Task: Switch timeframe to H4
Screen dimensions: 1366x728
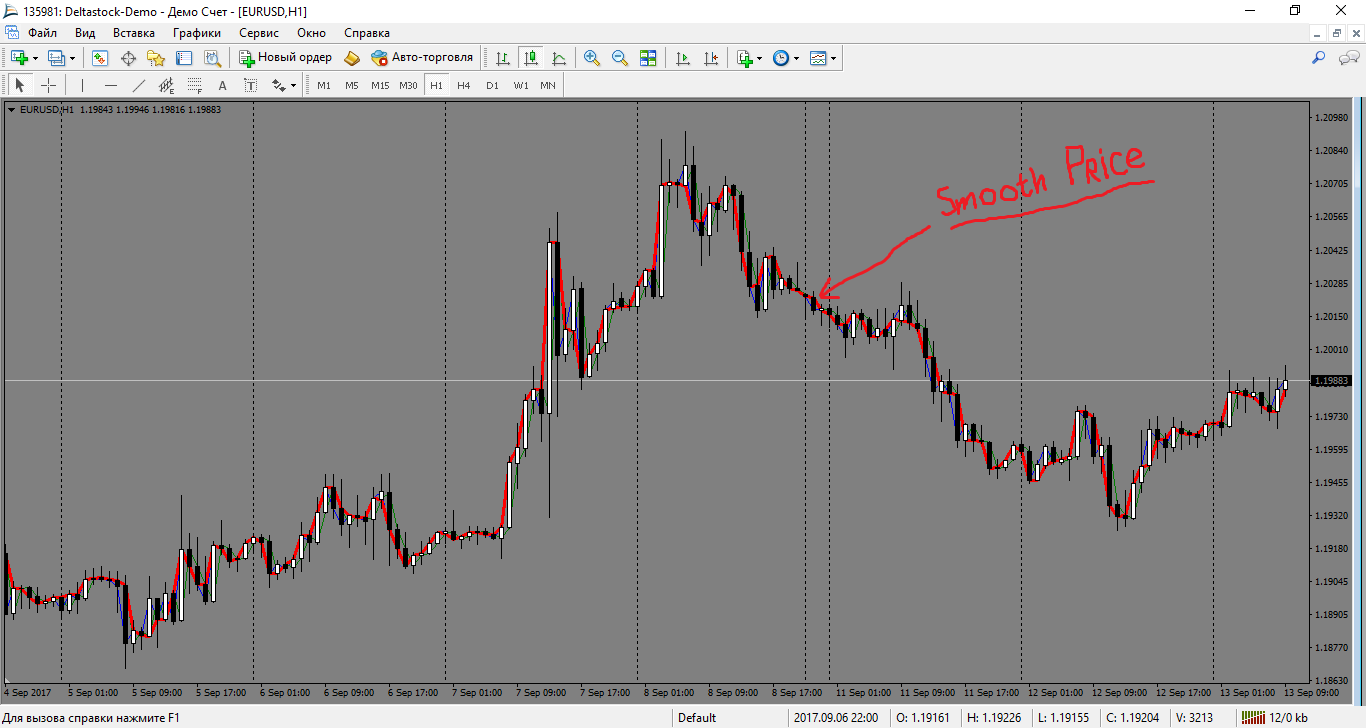Action: [464, 85]
